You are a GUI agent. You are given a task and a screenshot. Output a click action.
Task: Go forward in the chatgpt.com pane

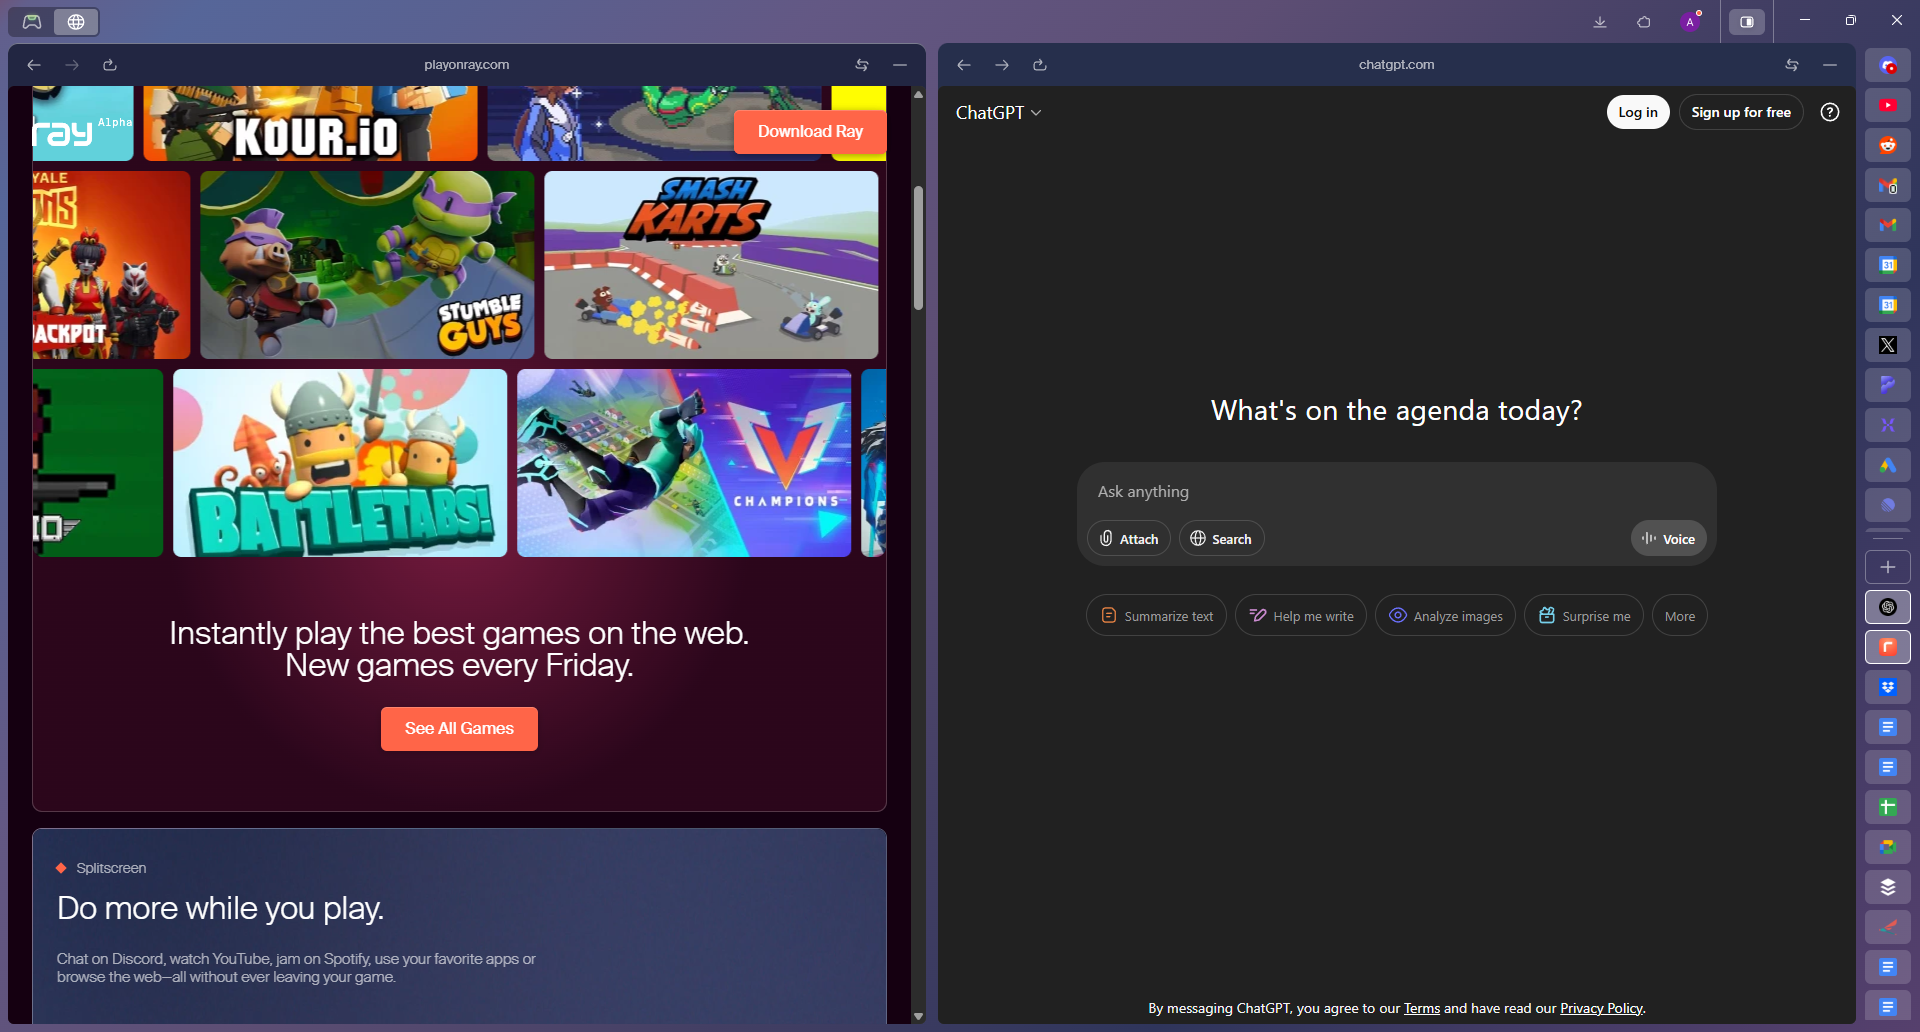tap(1002, 64)
